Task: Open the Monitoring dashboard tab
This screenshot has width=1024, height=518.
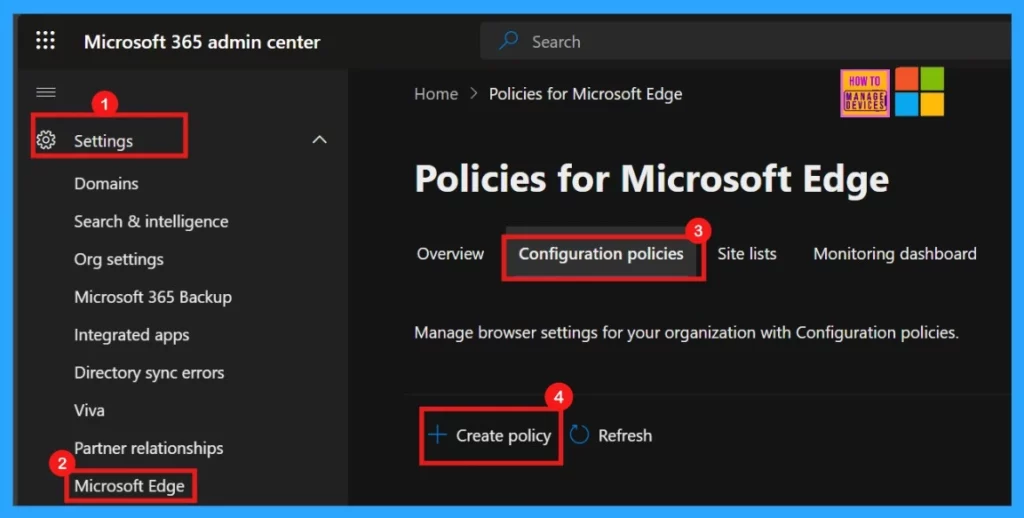Action: coord(895,253)
